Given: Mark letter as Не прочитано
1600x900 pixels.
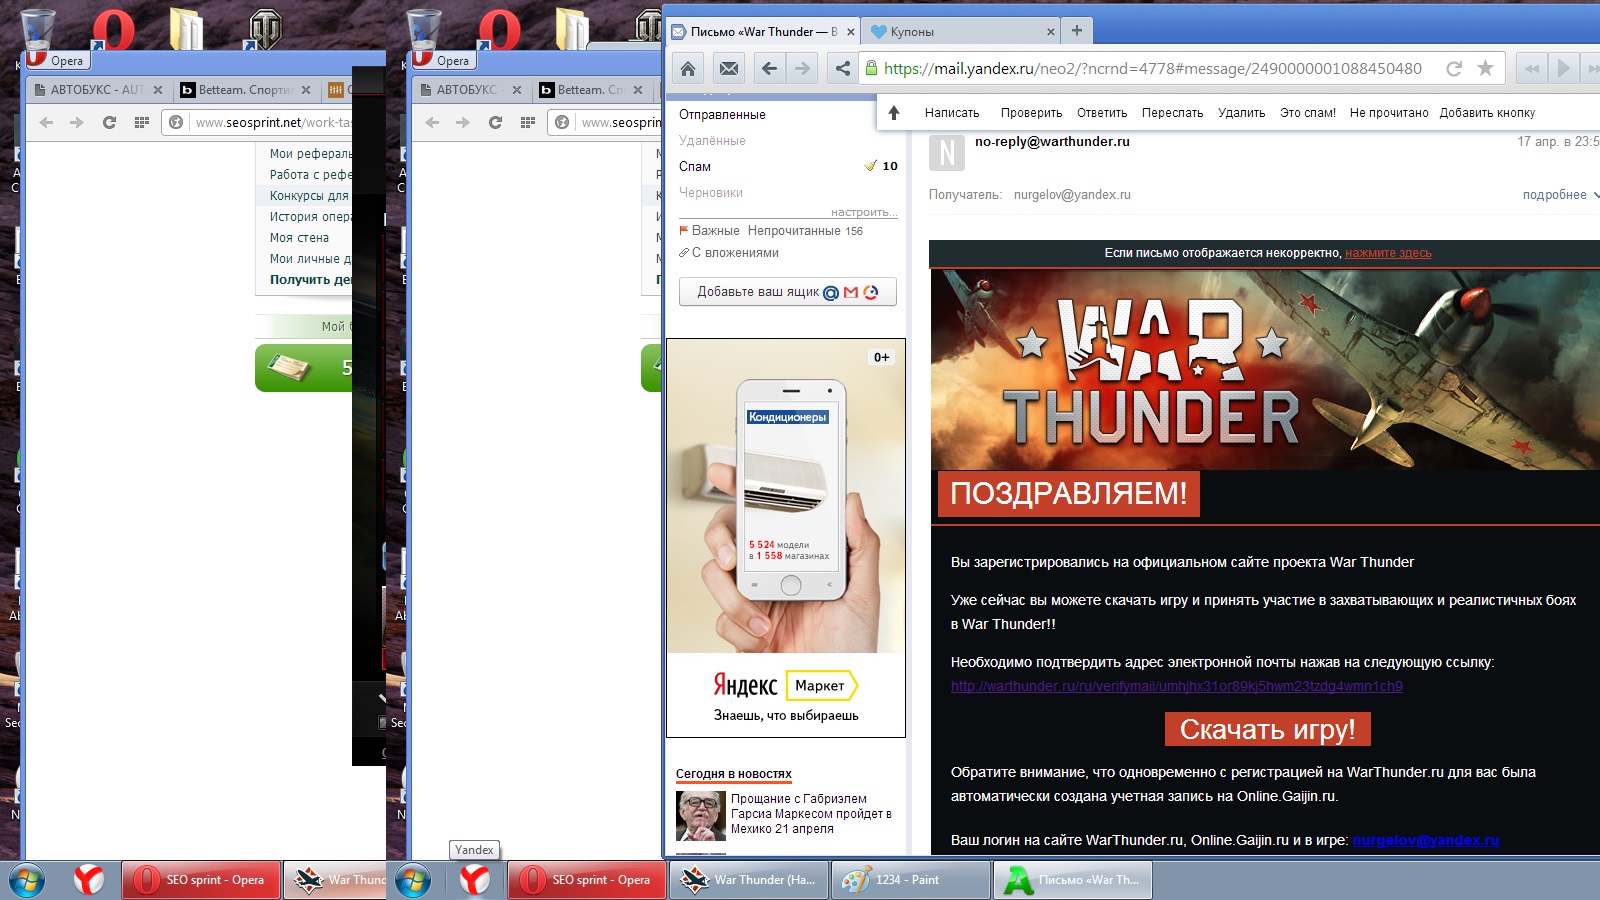Looking at the screenshot, I should click(x=1389, y=113).
